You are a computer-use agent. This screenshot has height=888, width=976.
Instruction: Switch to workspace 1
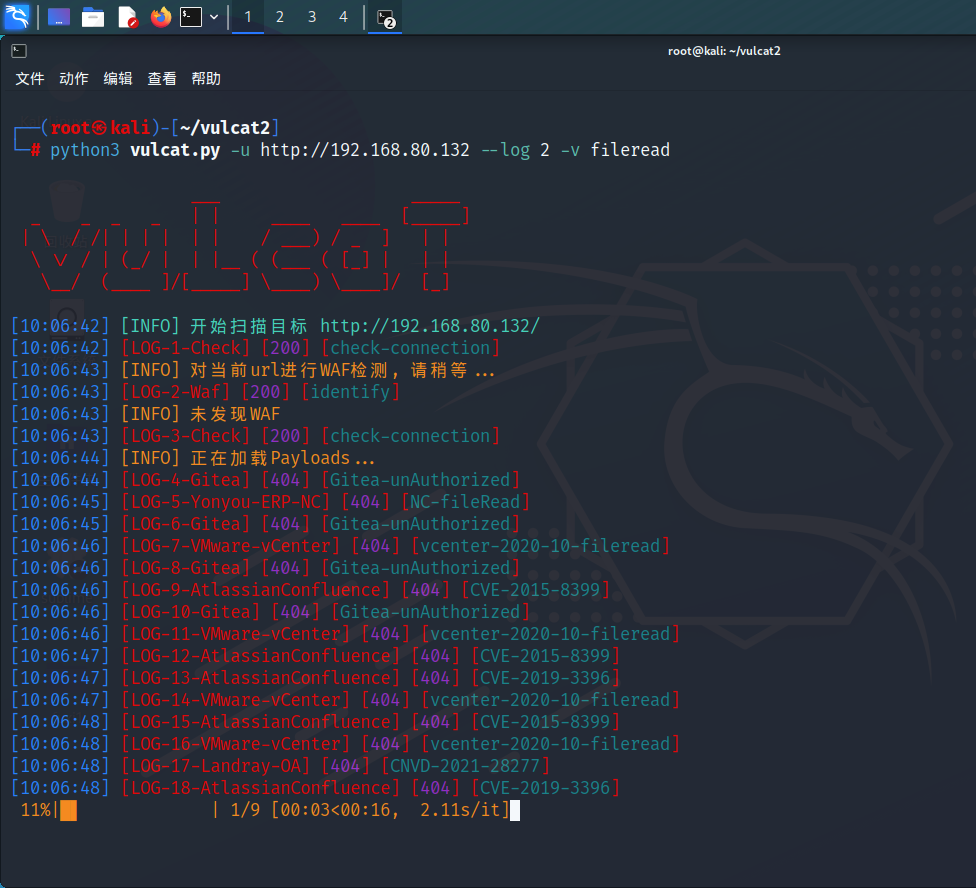[248, 17]
